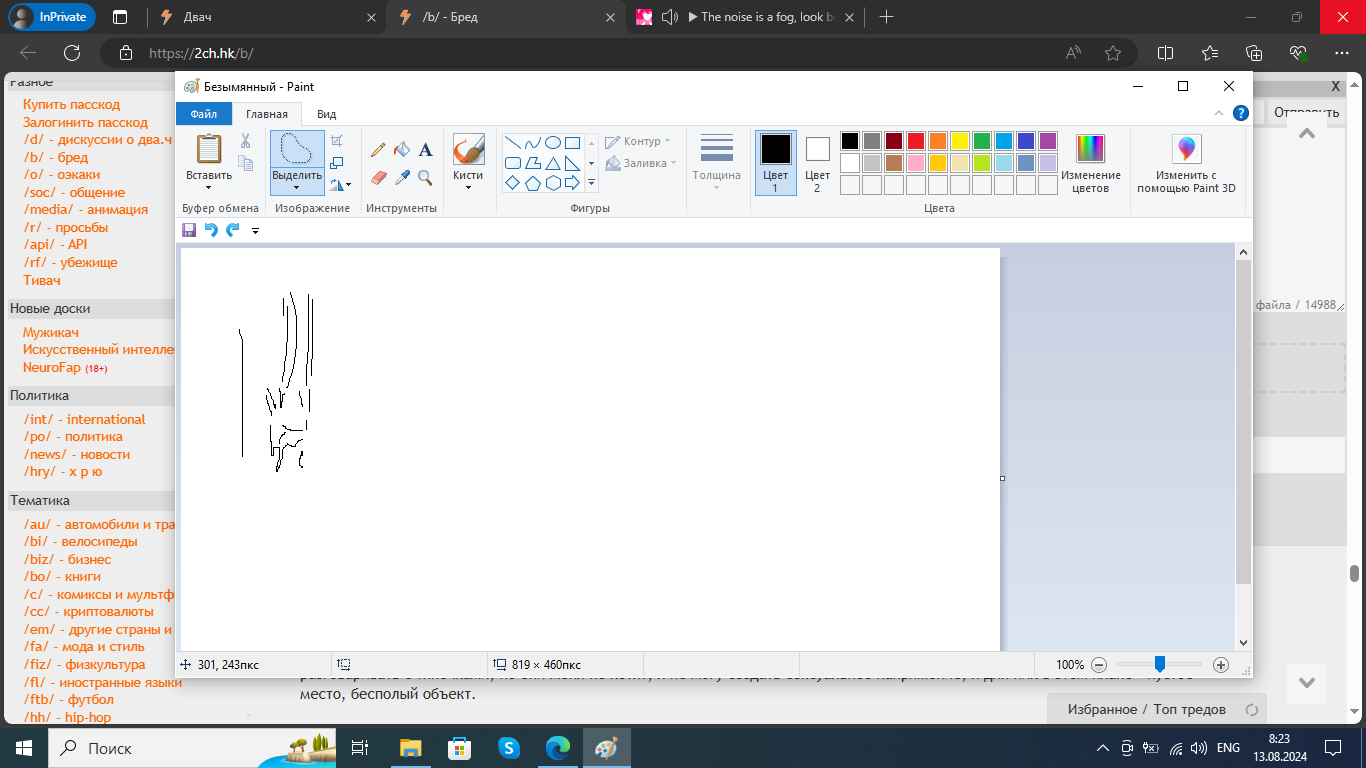The width and height of the screenshot is (1366, 768).
Task: Open the Windows Start menu
Action: coord(24,748)
